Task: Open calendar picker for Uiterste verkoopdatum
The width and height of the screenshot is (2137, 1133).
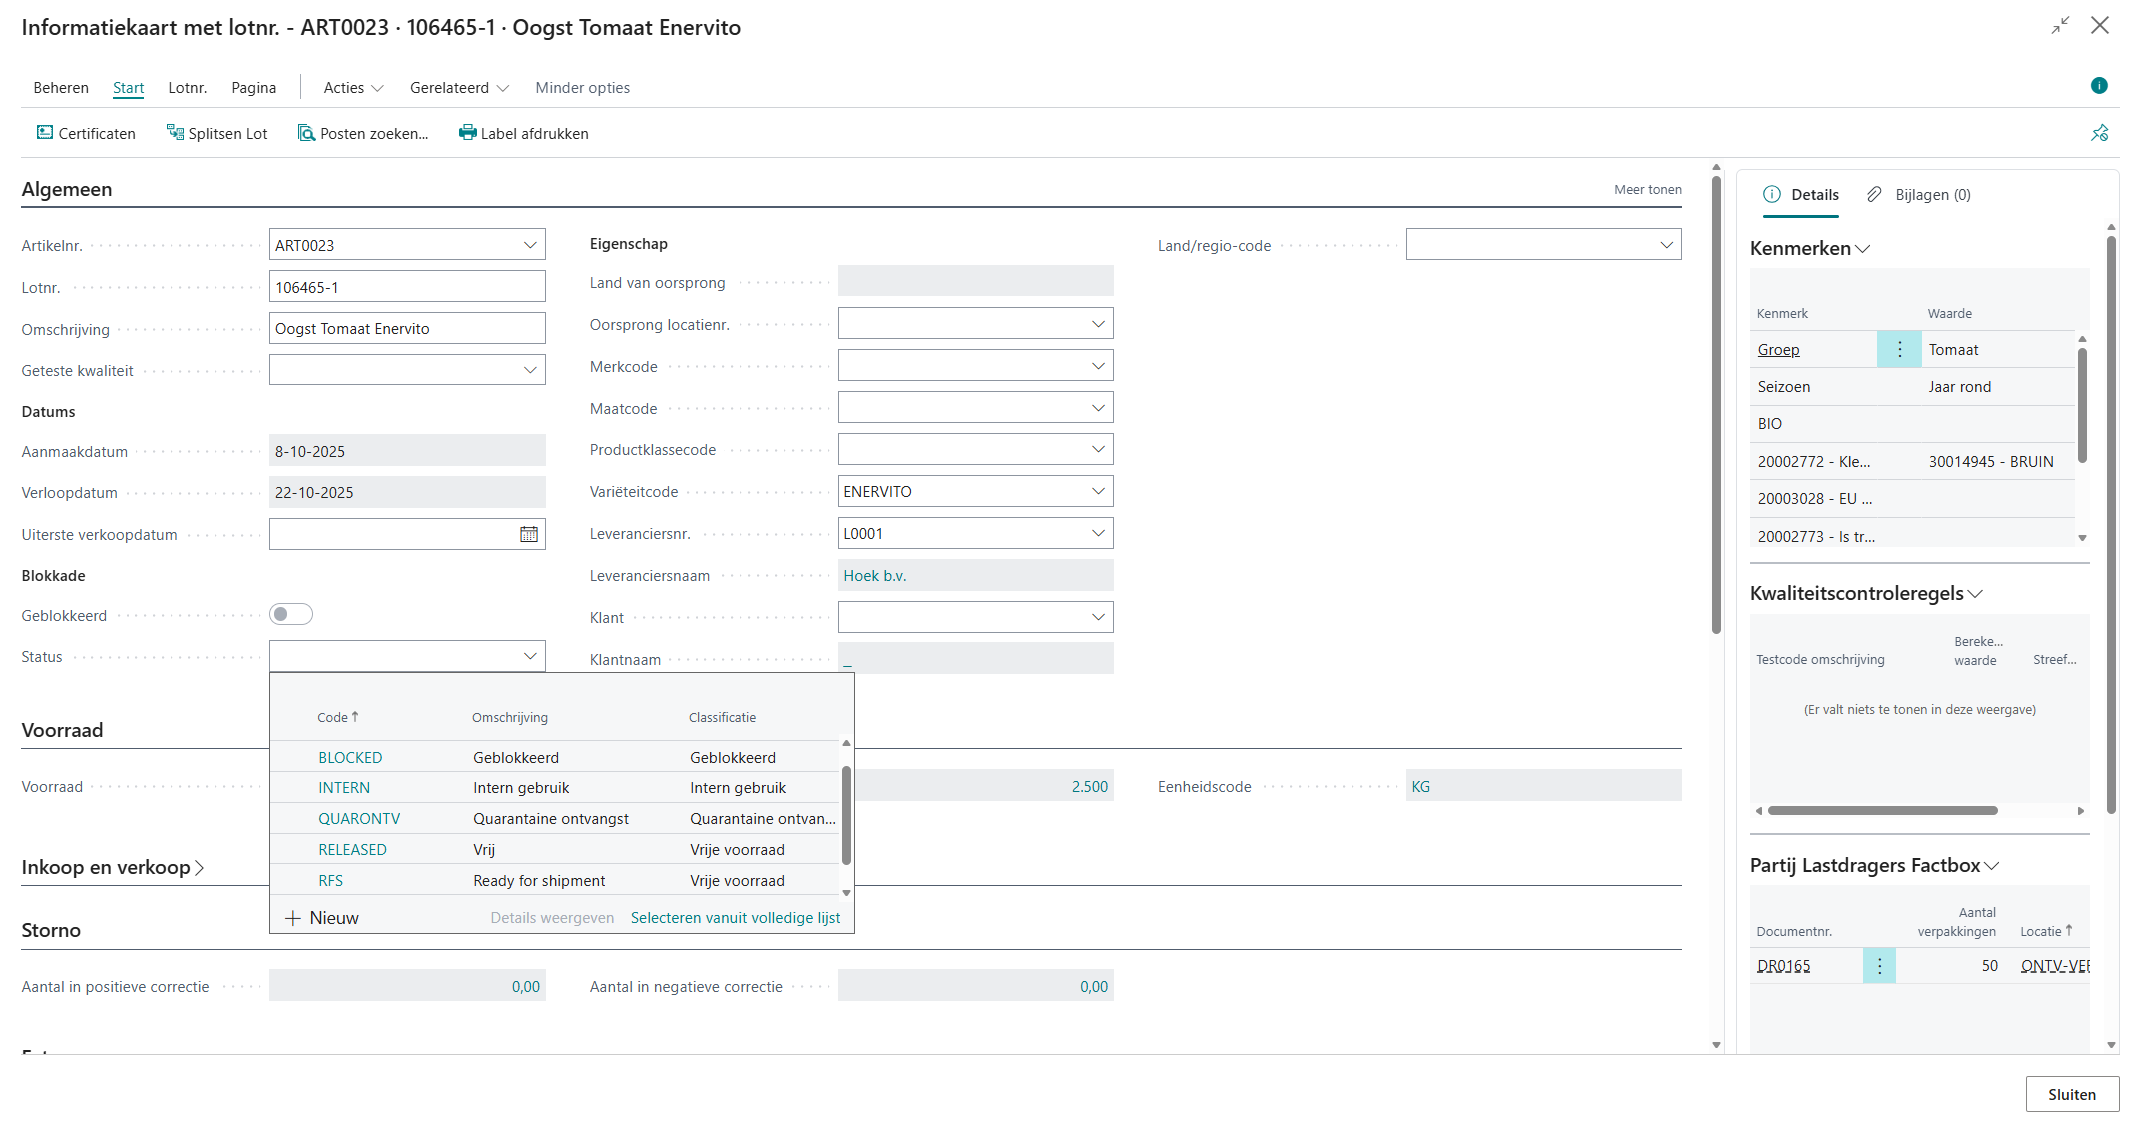Action: coord(529,535)
